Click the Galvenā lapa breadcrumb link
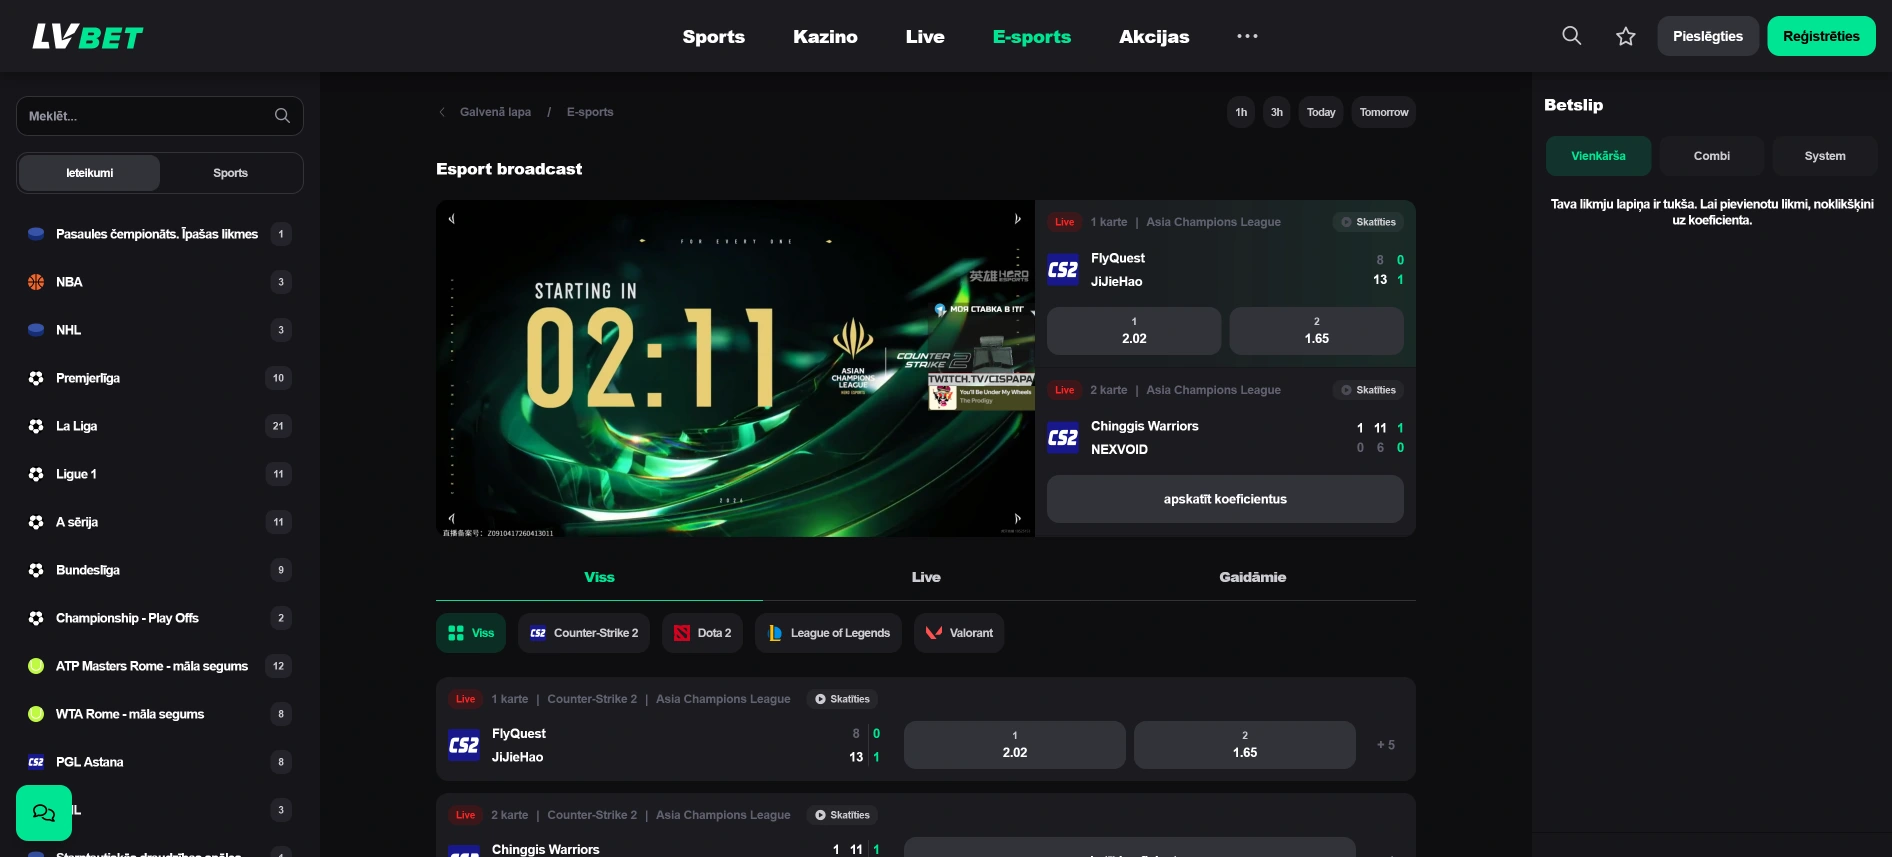 pyautogui.click(x=495, y=112)
